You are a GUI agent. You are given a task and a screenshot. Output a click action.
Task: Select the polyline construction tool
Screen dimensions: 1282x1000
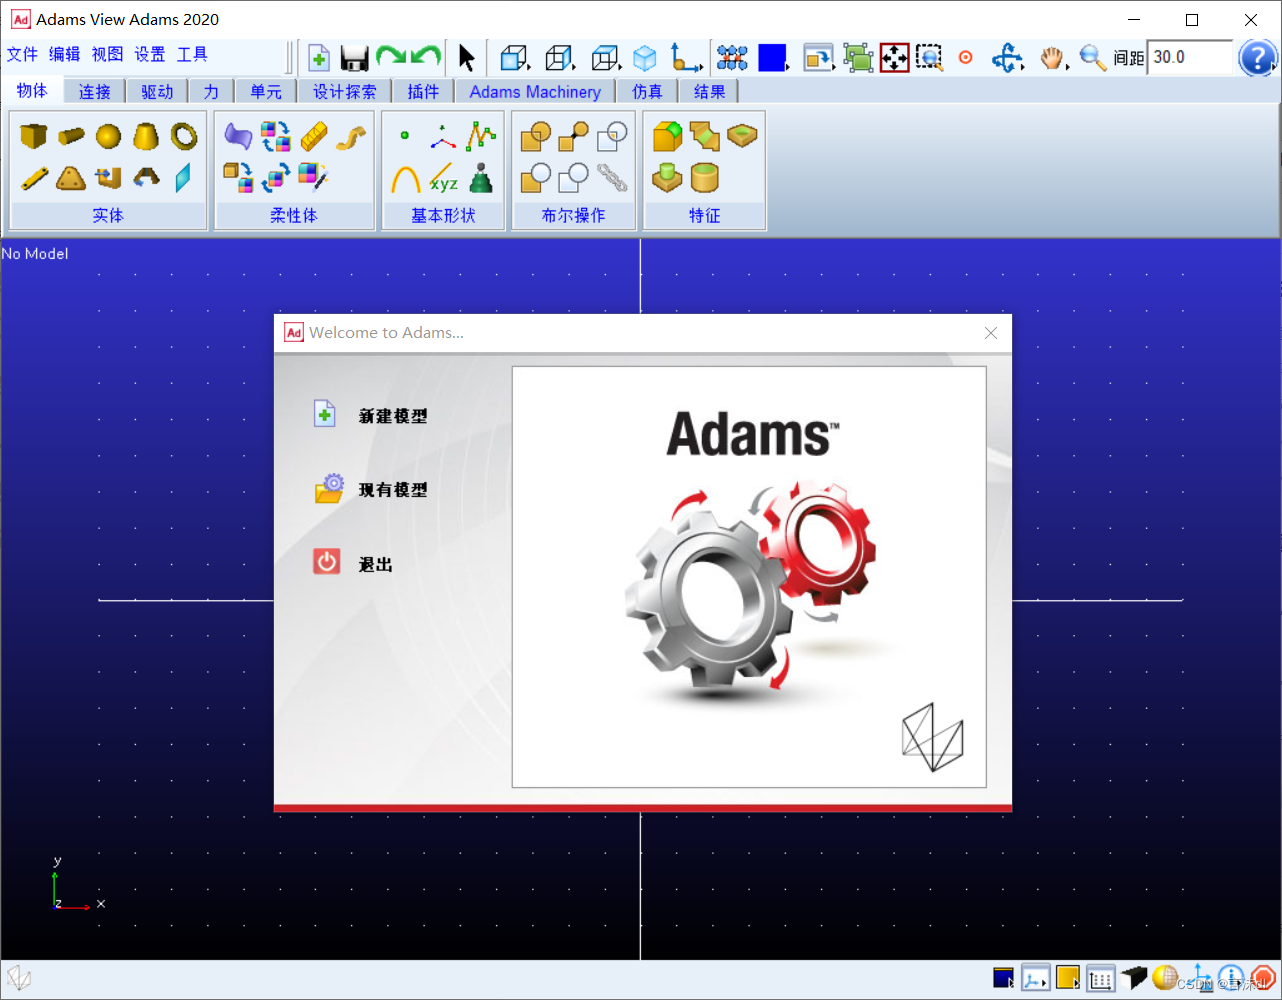tap(481, 136)
